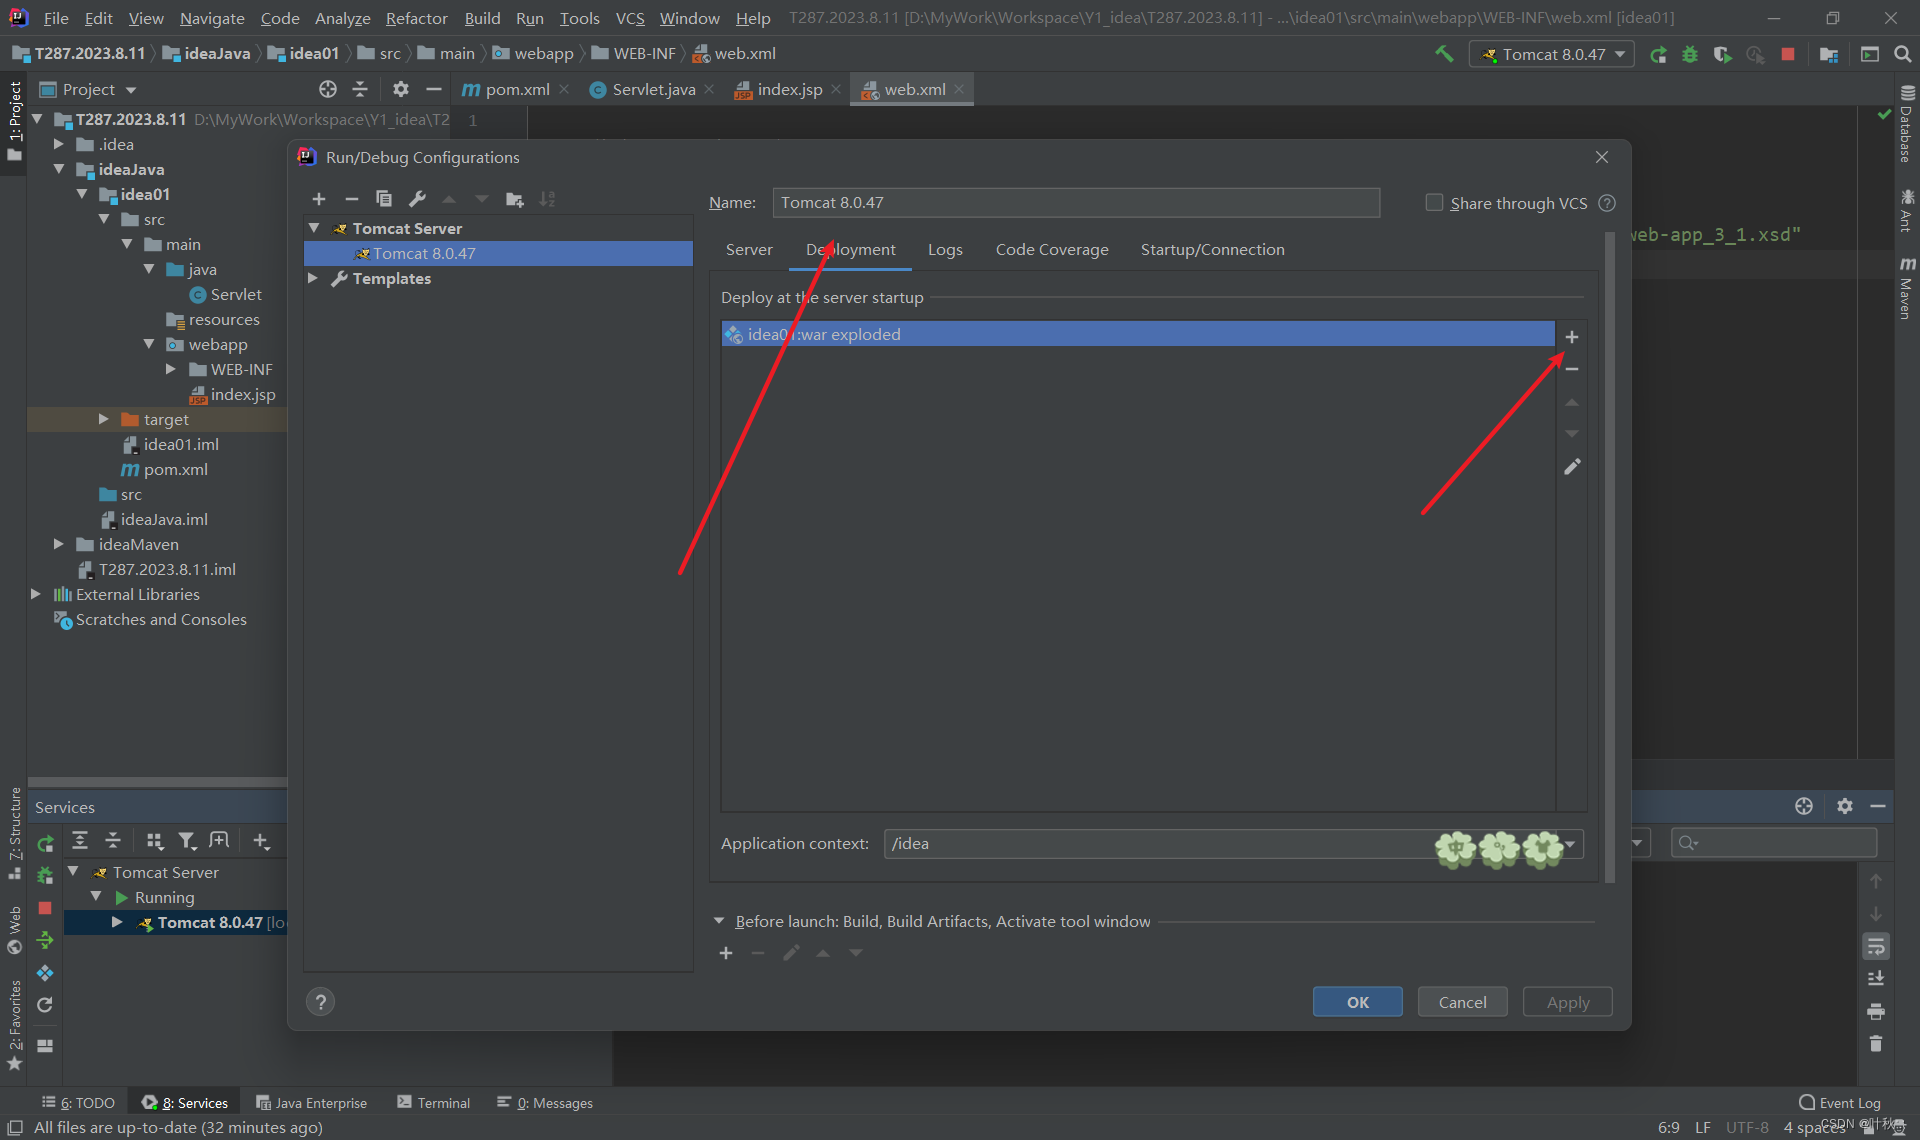
Task: Open the Code Coverage tab
Action: (x=1052, y=250)
